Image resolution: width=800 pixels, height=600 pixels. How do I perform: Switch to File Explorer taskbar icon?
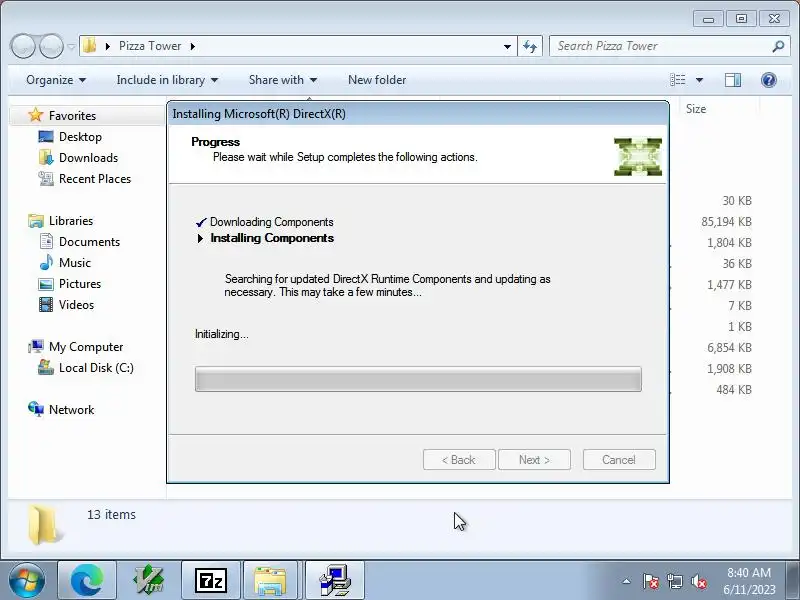click(271, 581)
